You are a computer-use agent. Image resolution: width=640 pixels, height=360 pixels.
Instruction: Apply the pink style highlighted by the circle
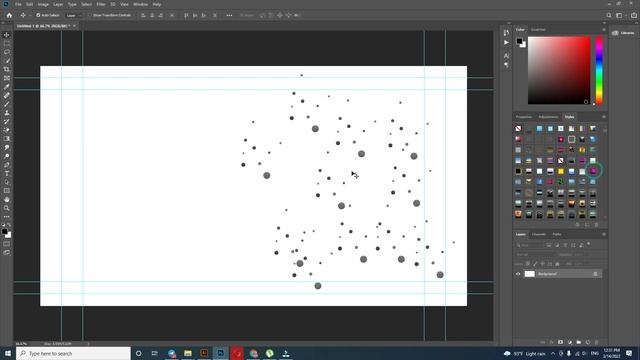point(593,171)
